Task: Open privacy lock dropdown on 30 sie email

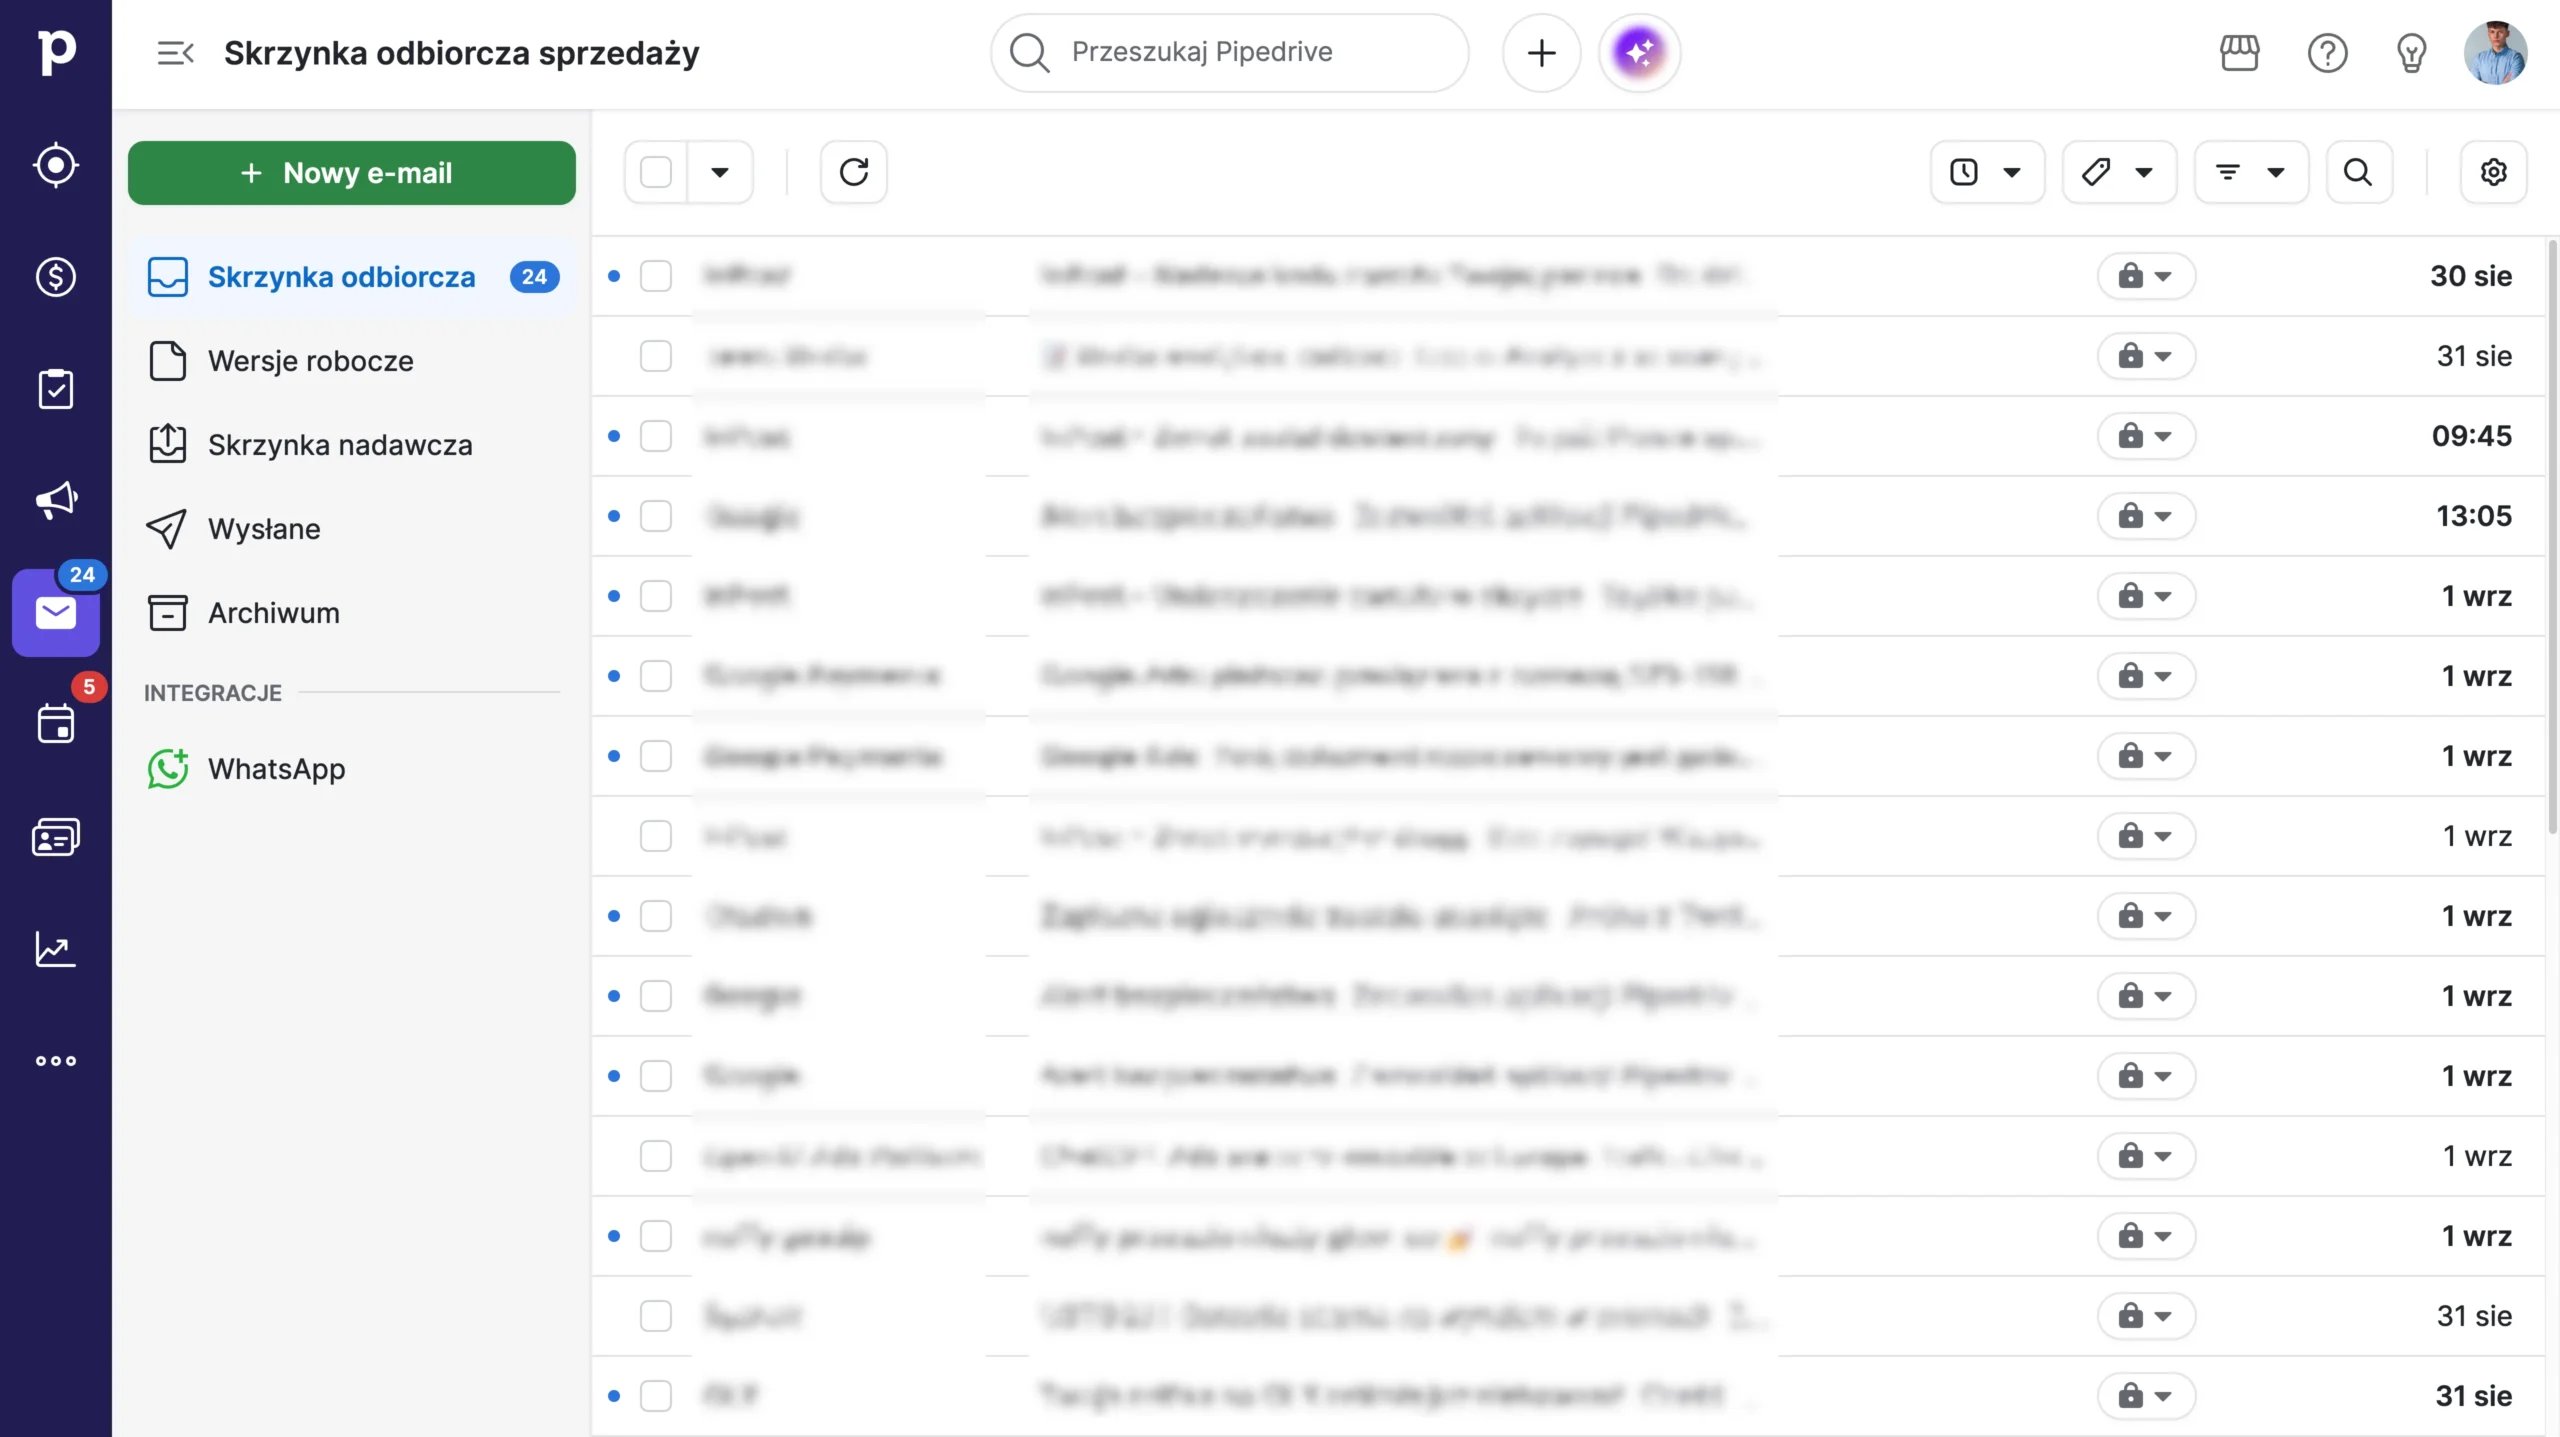Action: click(x=2146, y=276)
